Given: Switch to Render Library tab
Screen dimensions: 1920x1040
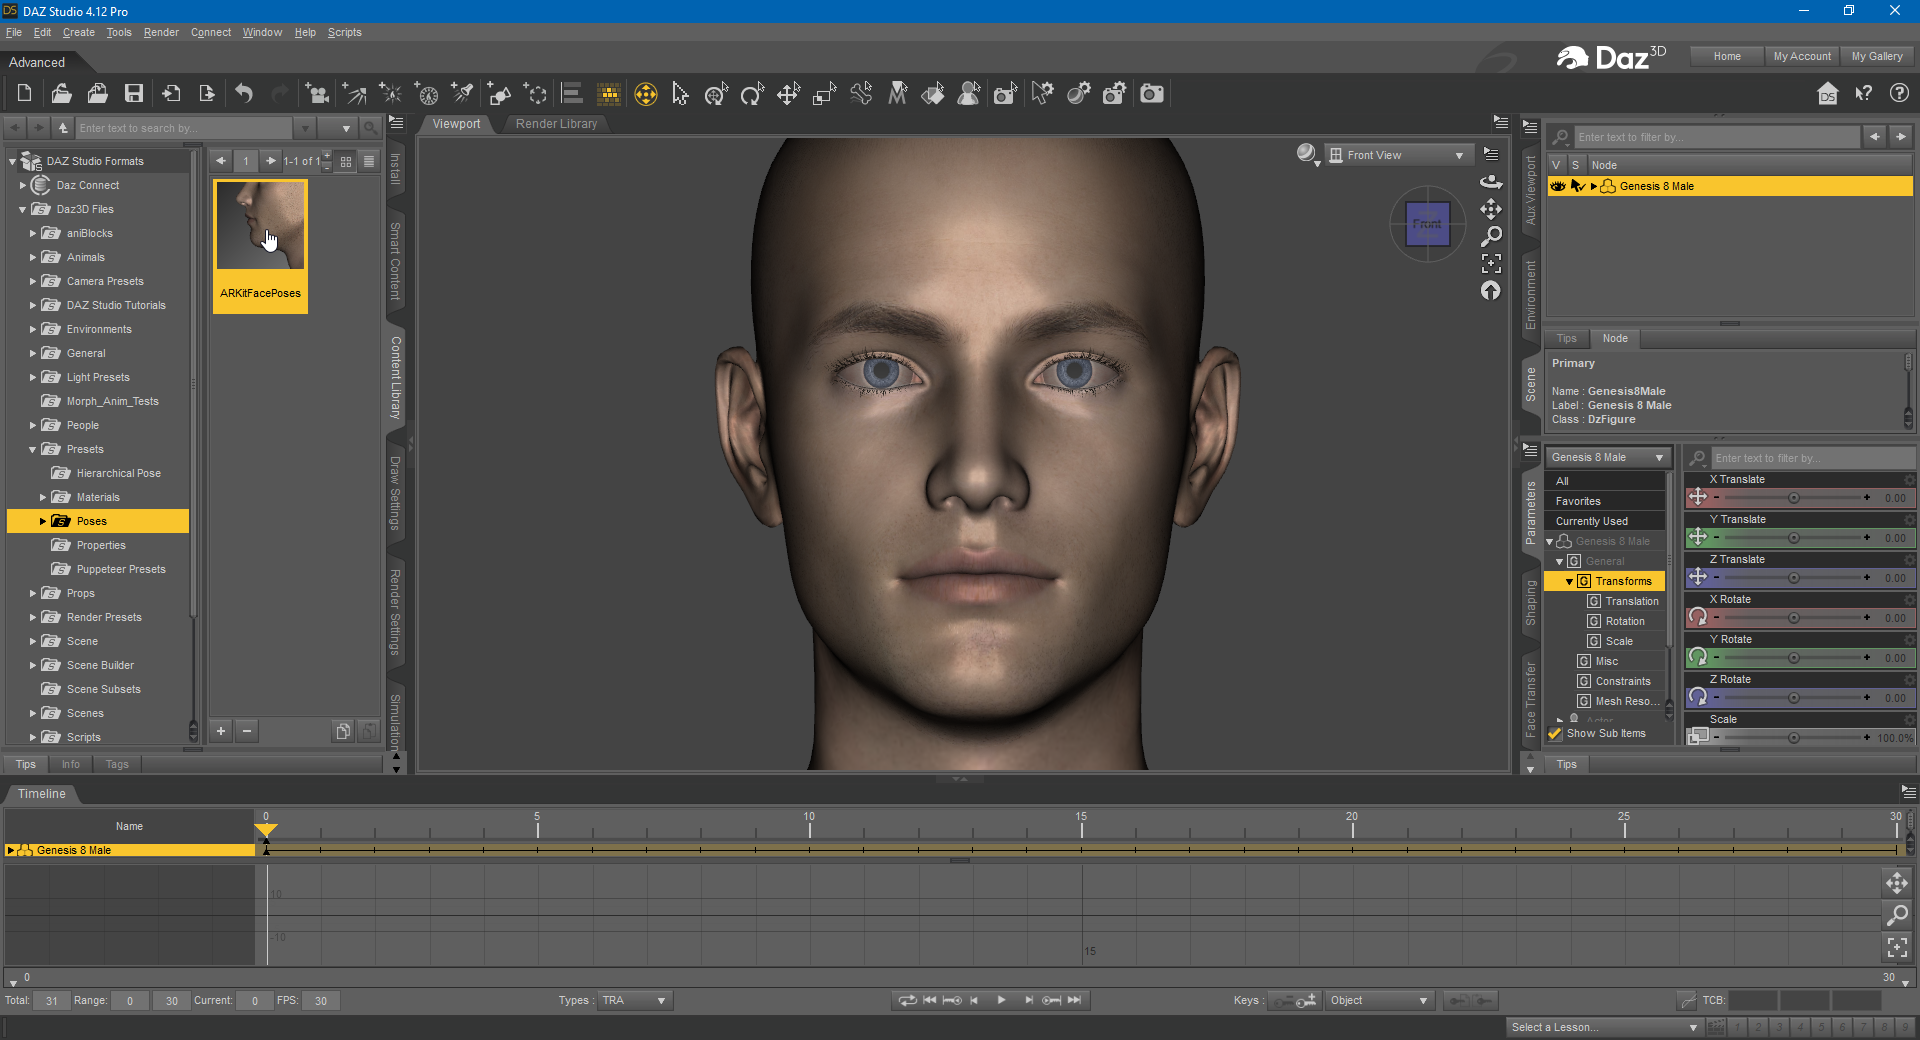Looking at the screenshot, I should pyautogui.click(x=556, y=124).
